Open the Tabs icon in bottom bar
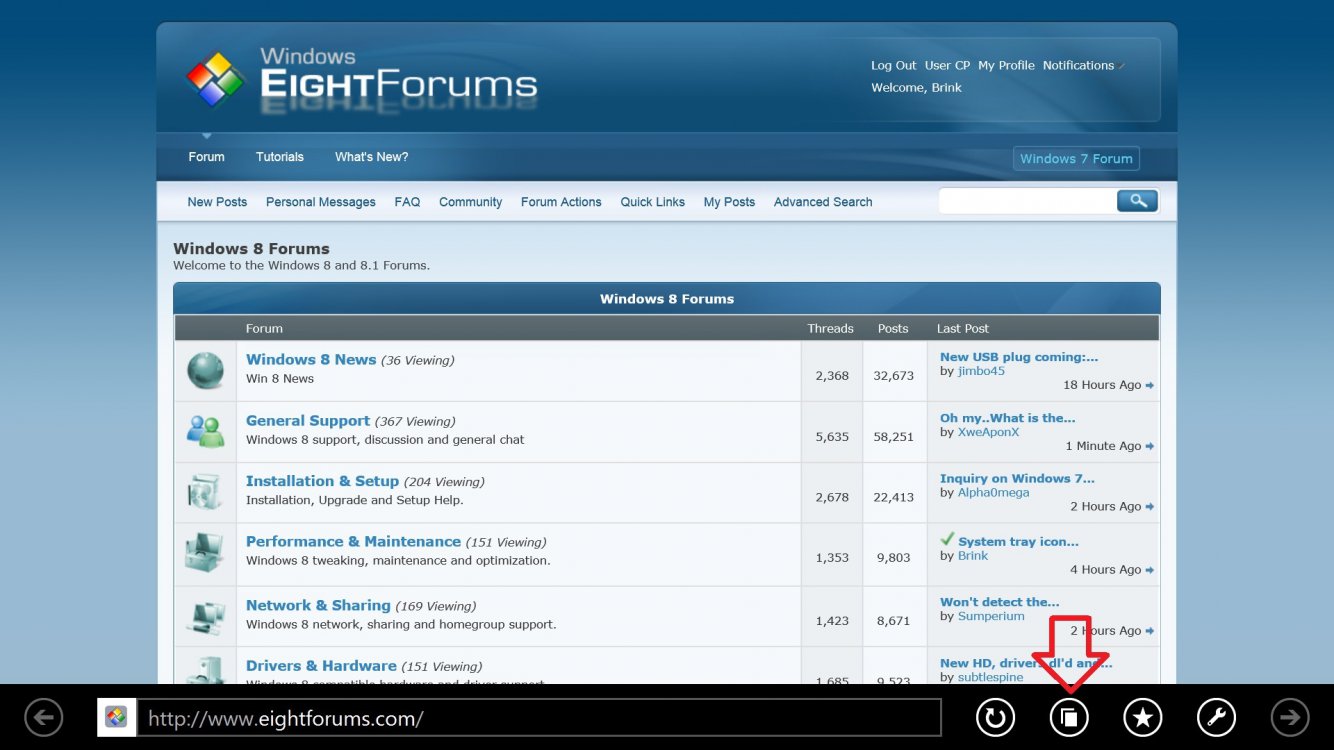The image size is (1334, 750). [1069, 717]
